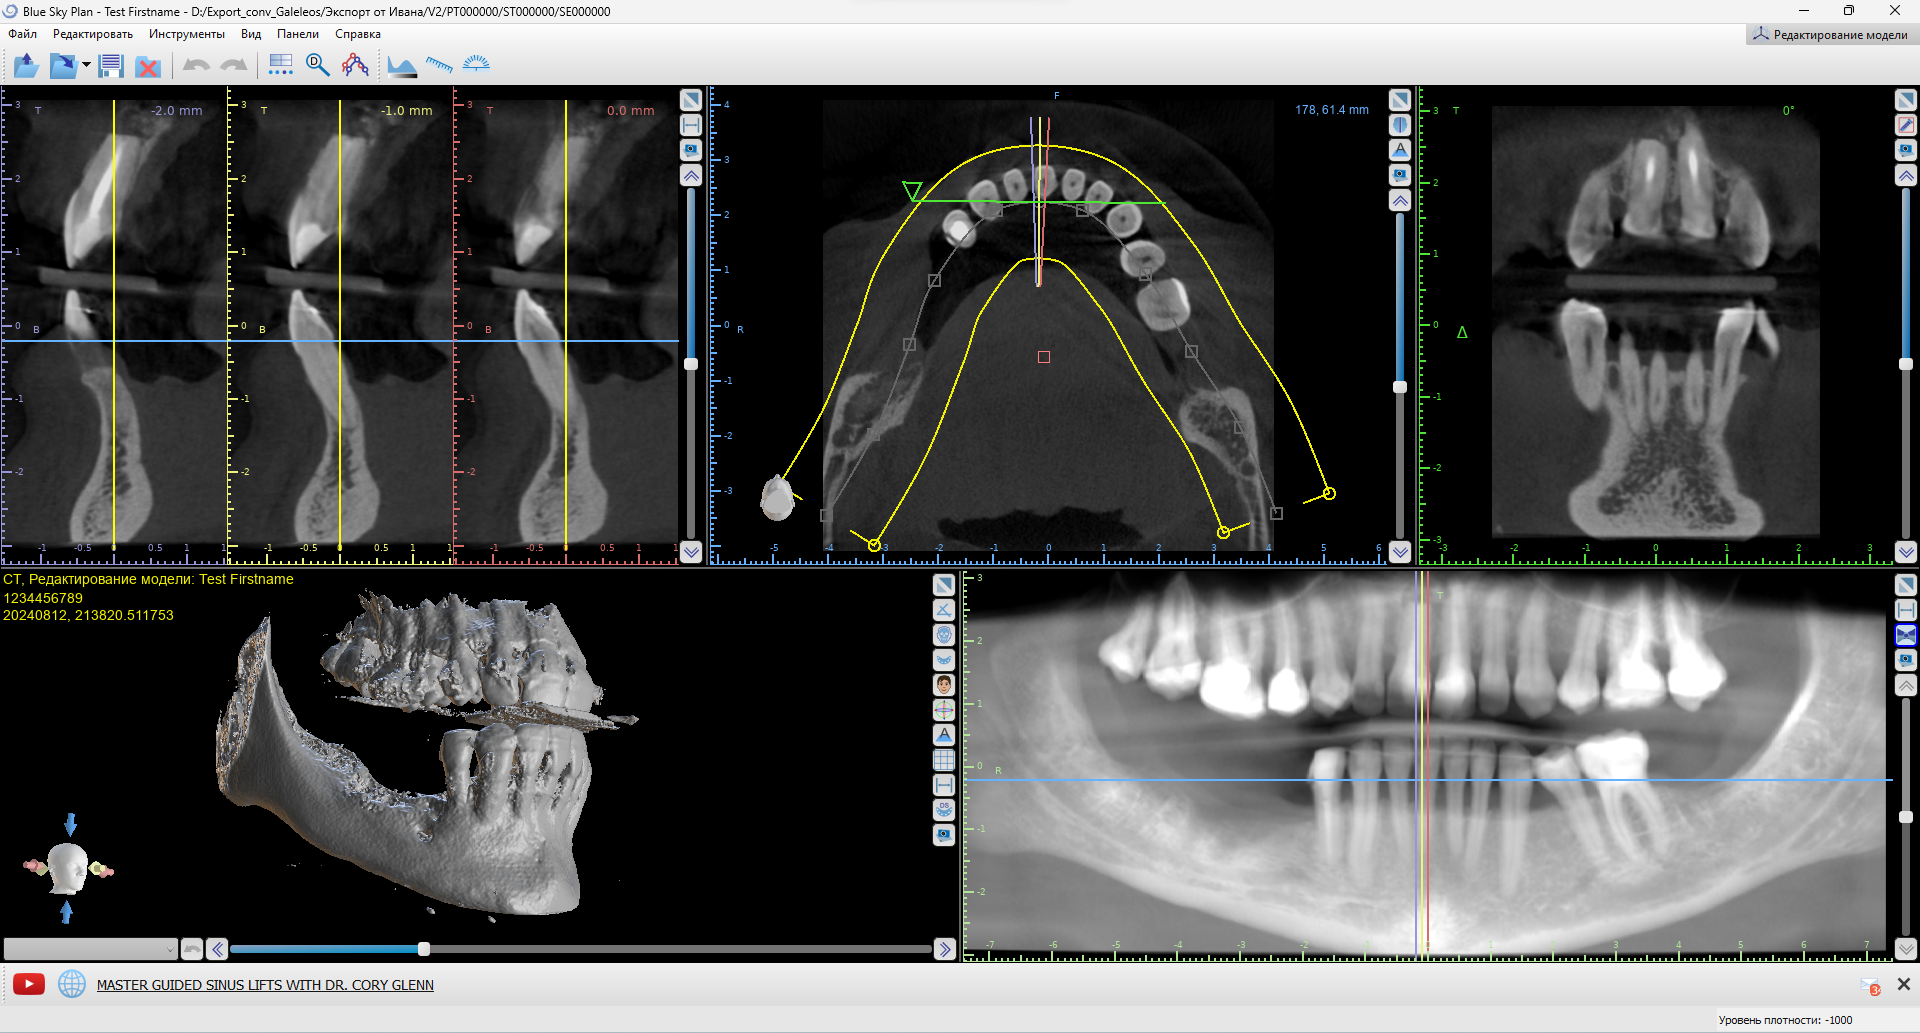The width and height of the screenshot is (1920, 1033).
Task: Select the protractor angle measurement tool
Action: coord(477,66)
